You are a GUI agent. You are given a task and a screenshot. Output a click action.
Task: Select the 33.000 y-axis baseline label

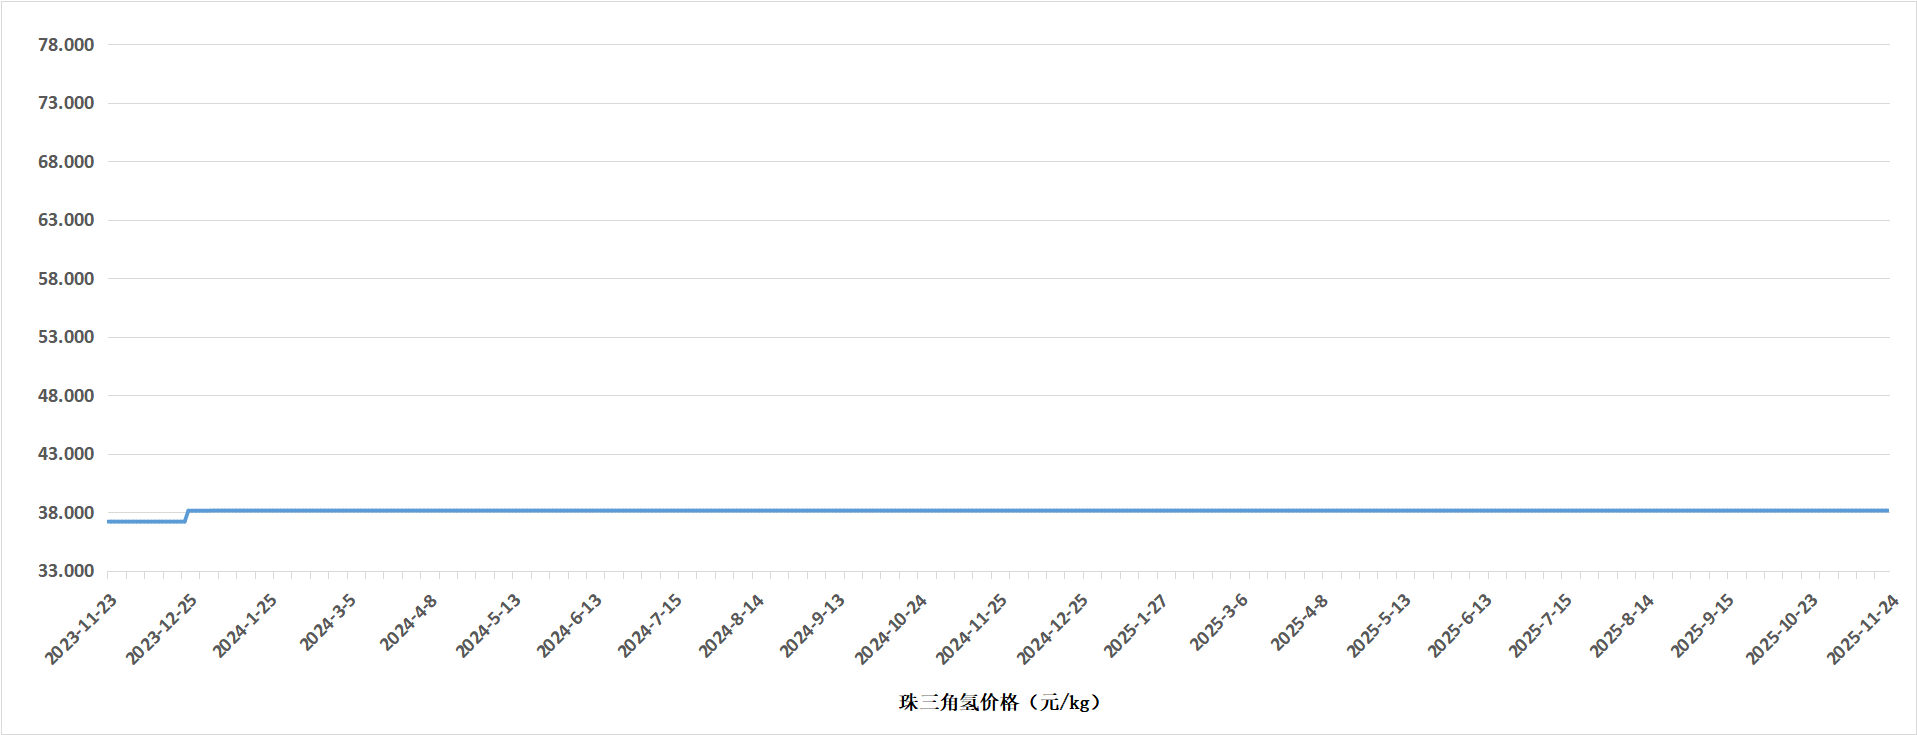(x=66, y=571)
